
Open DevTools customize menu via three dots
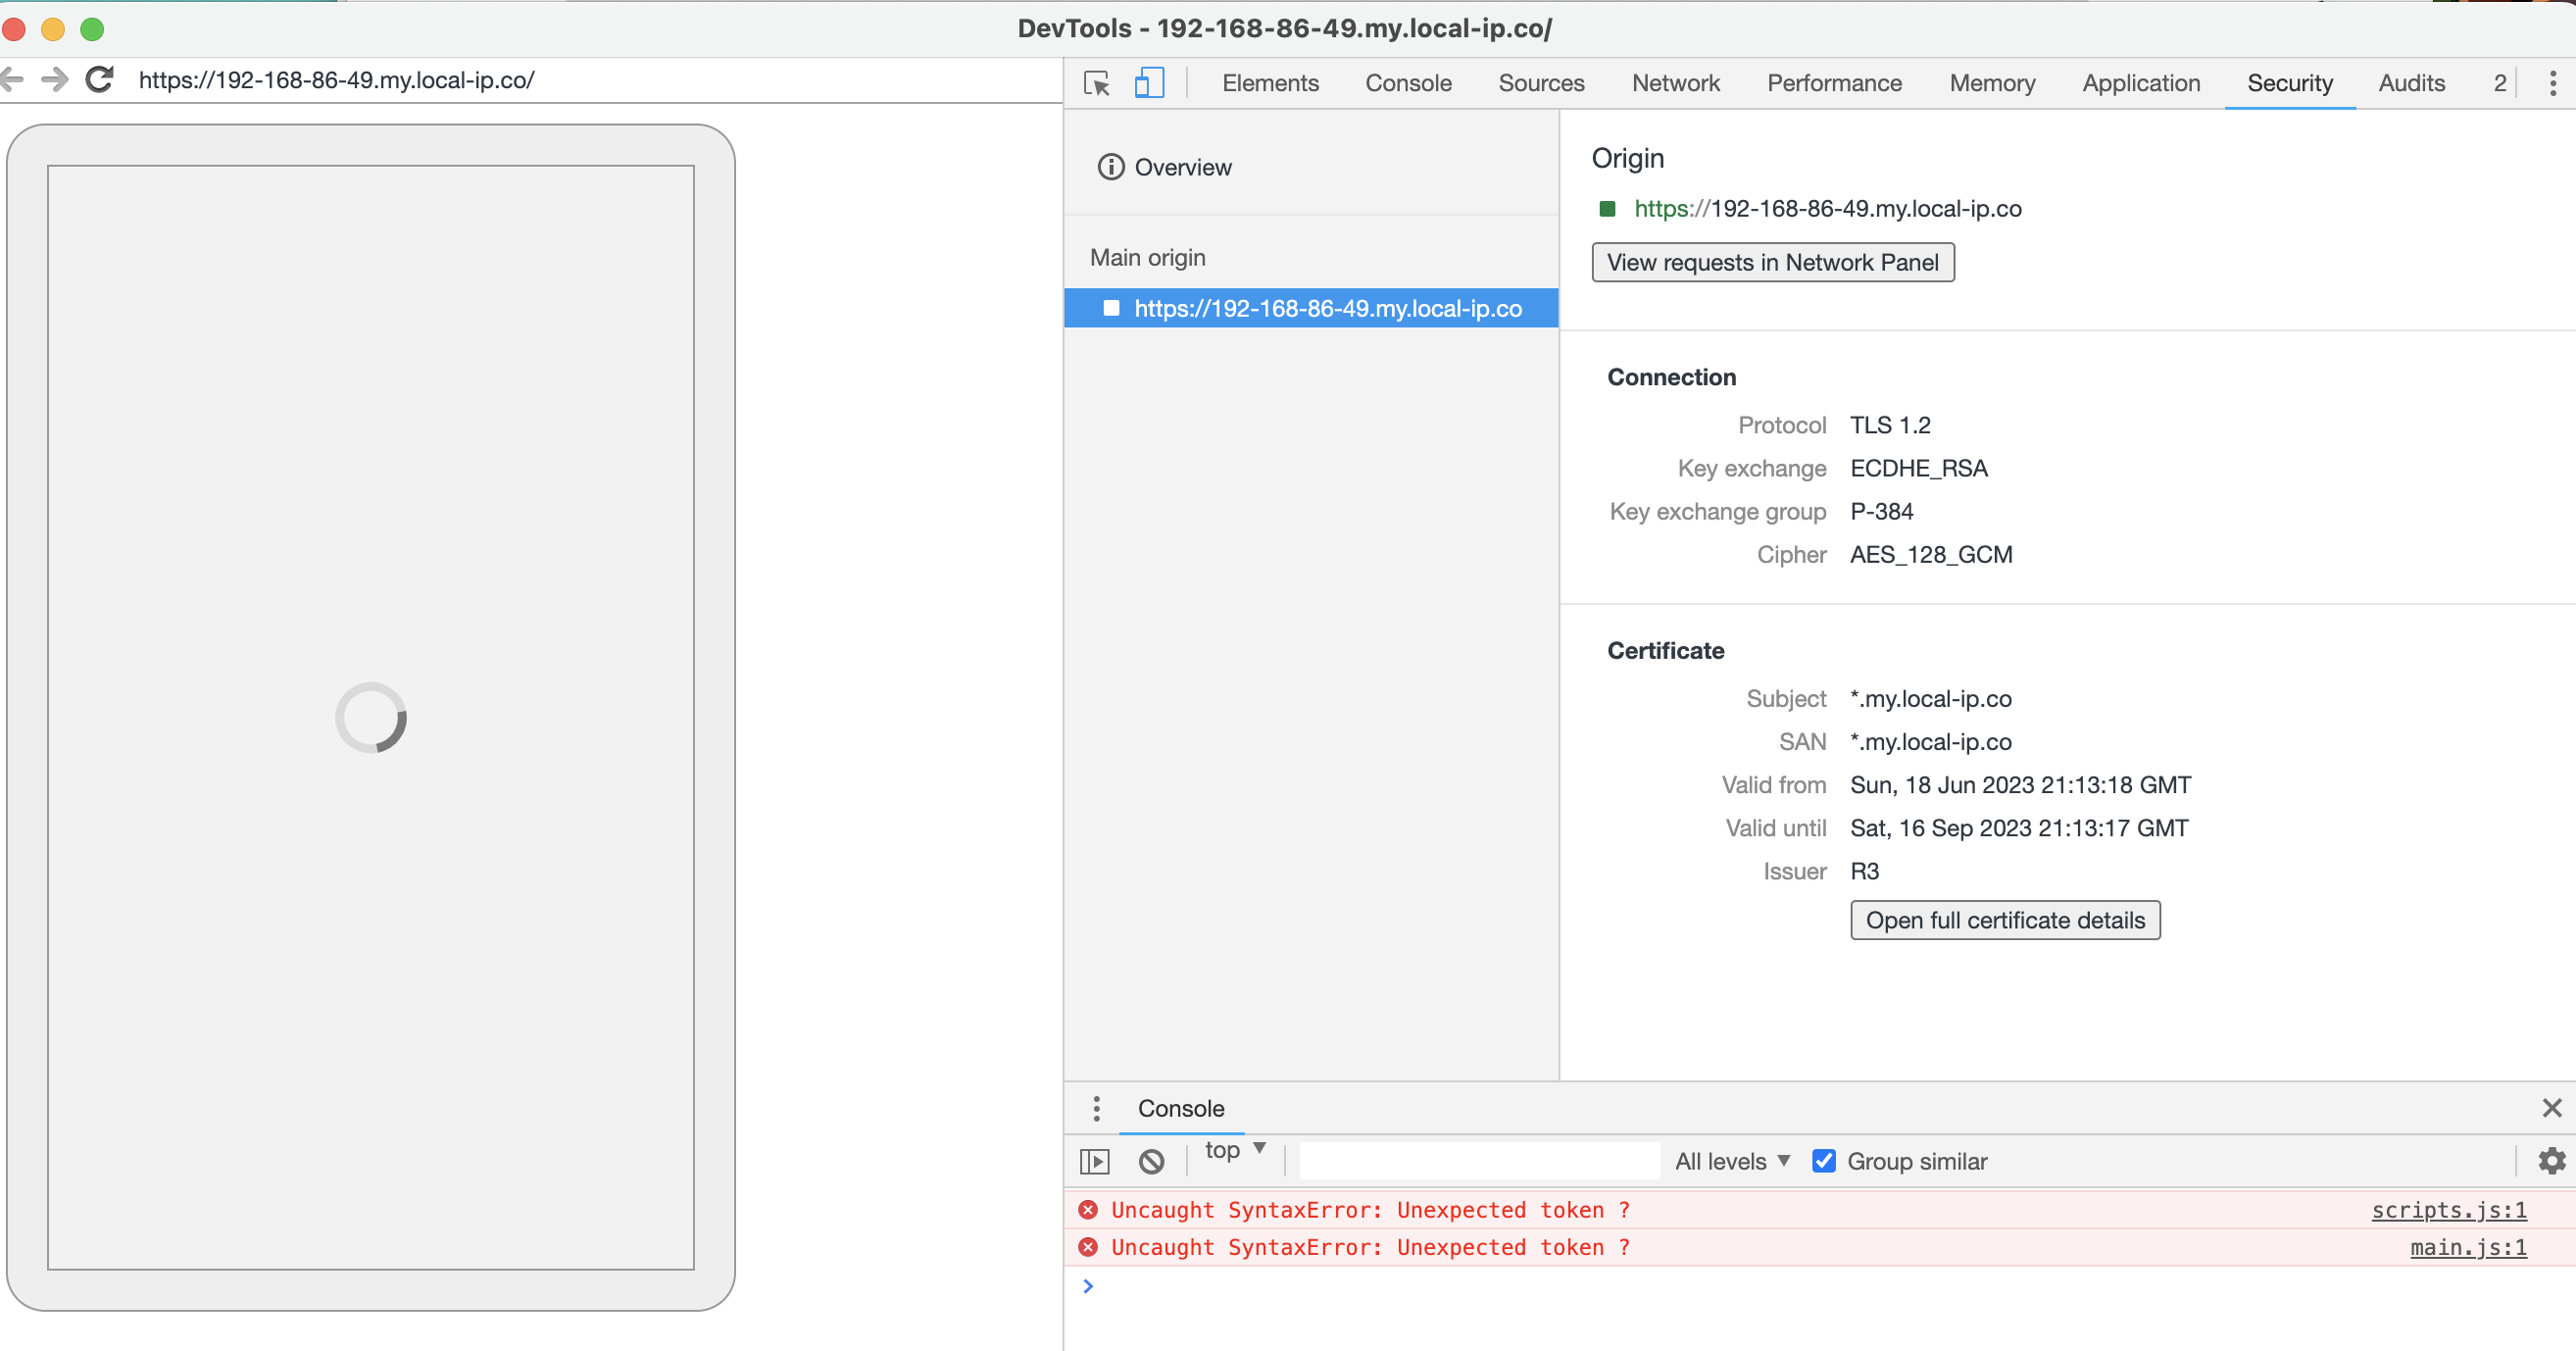[2556, 83]
